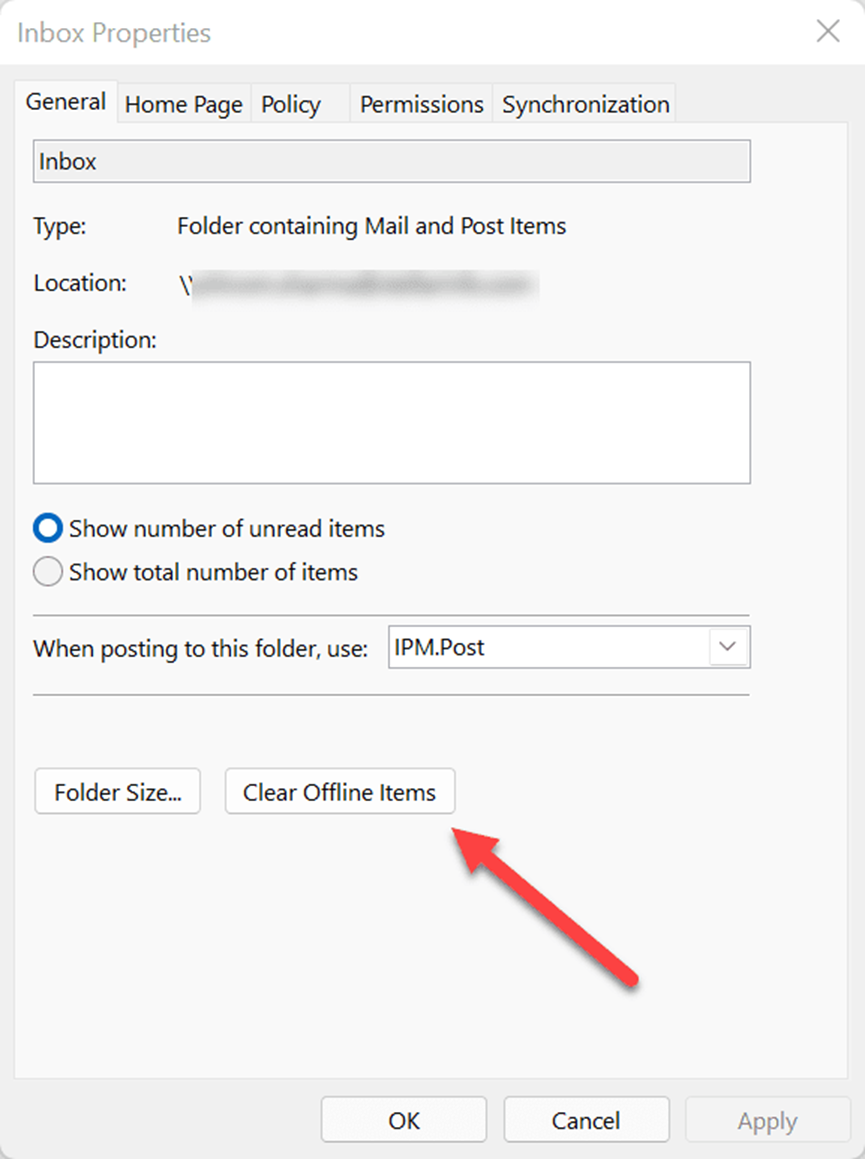The height and width of the screenshot is (1159, 865).
Task: Switch to the General tab
Action: (x=66, y=102)
